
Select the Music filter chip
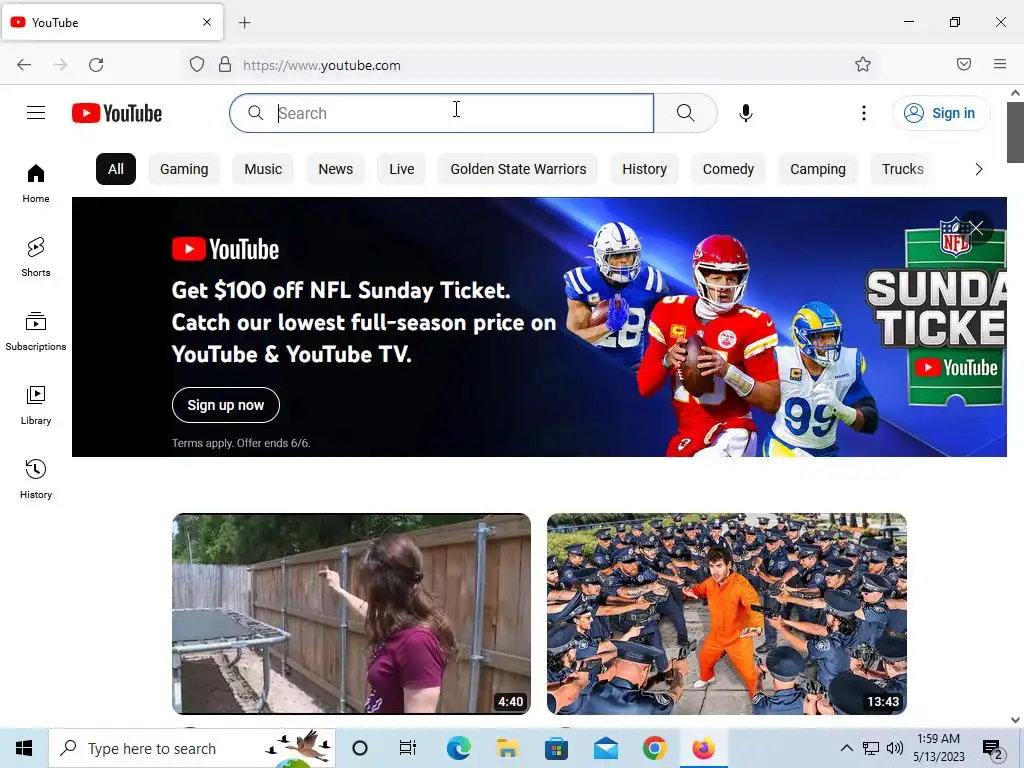click(263, 169)
